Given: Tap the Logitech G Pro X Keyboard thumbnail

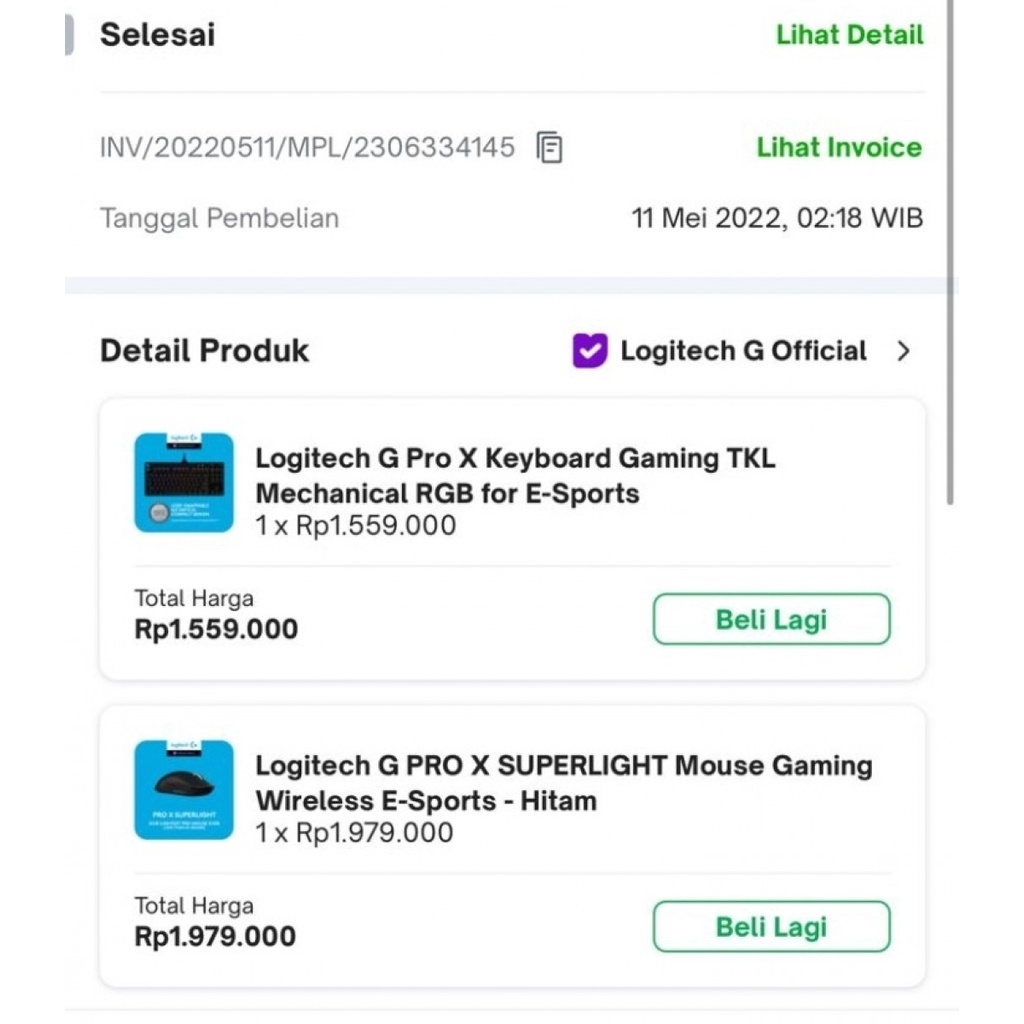Looking at the screenshot, I should pyautogui.click(x=184, y=482).
